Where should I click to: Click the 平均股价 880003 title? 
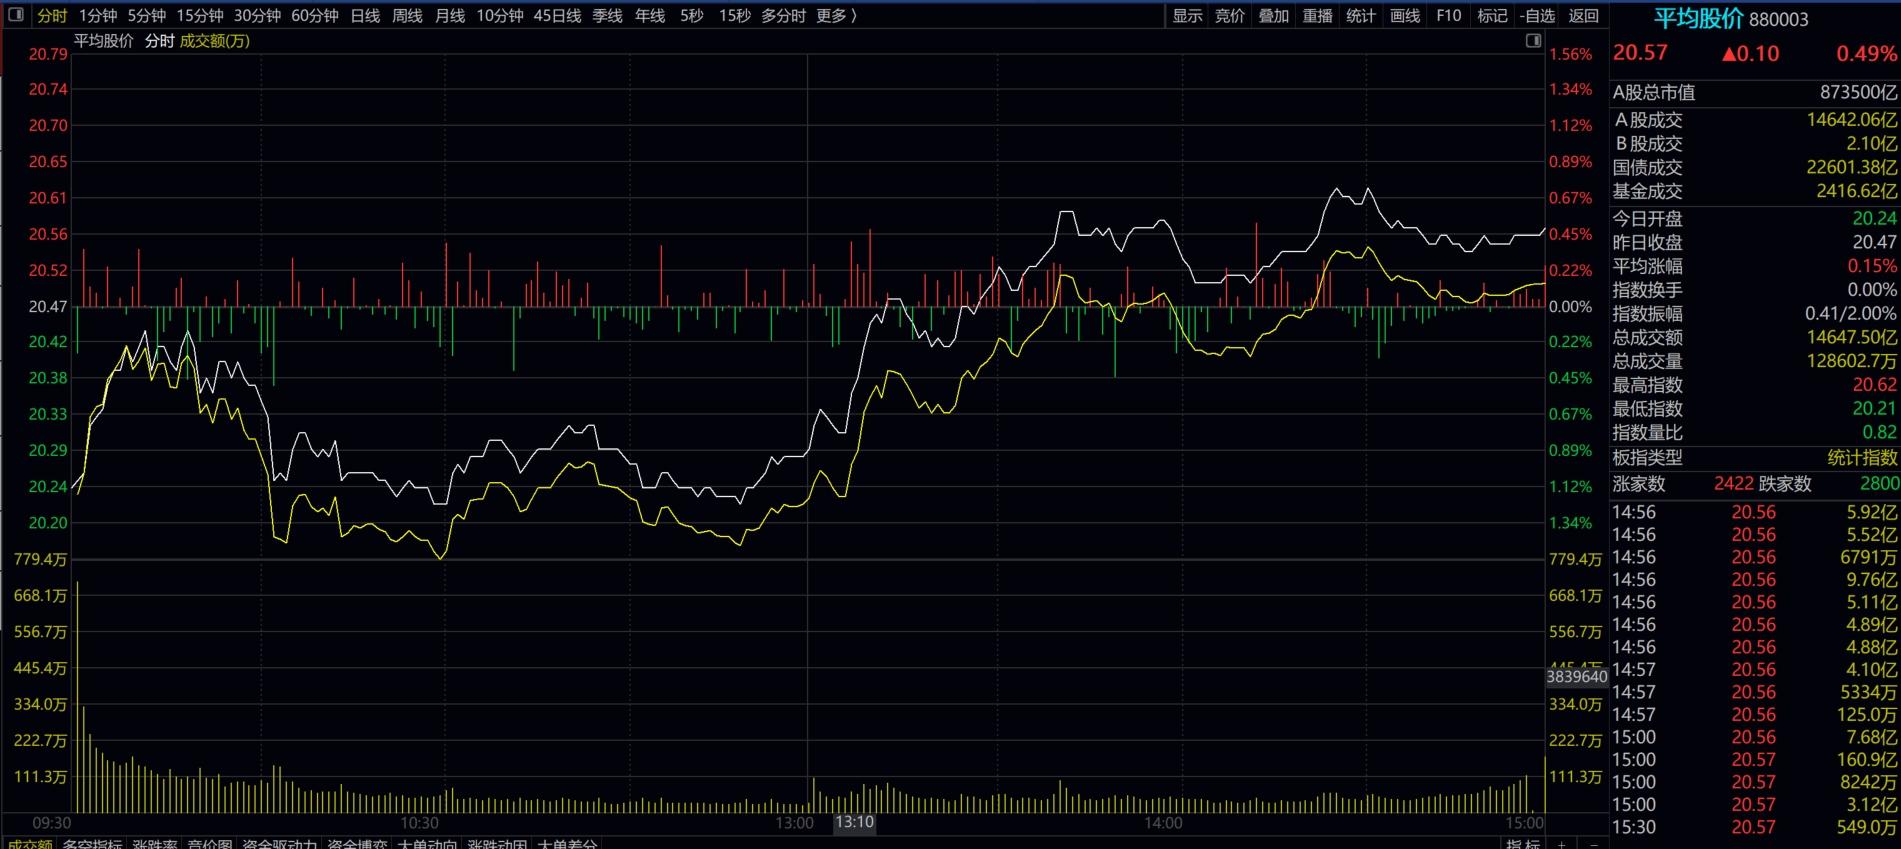[1730, 18]
